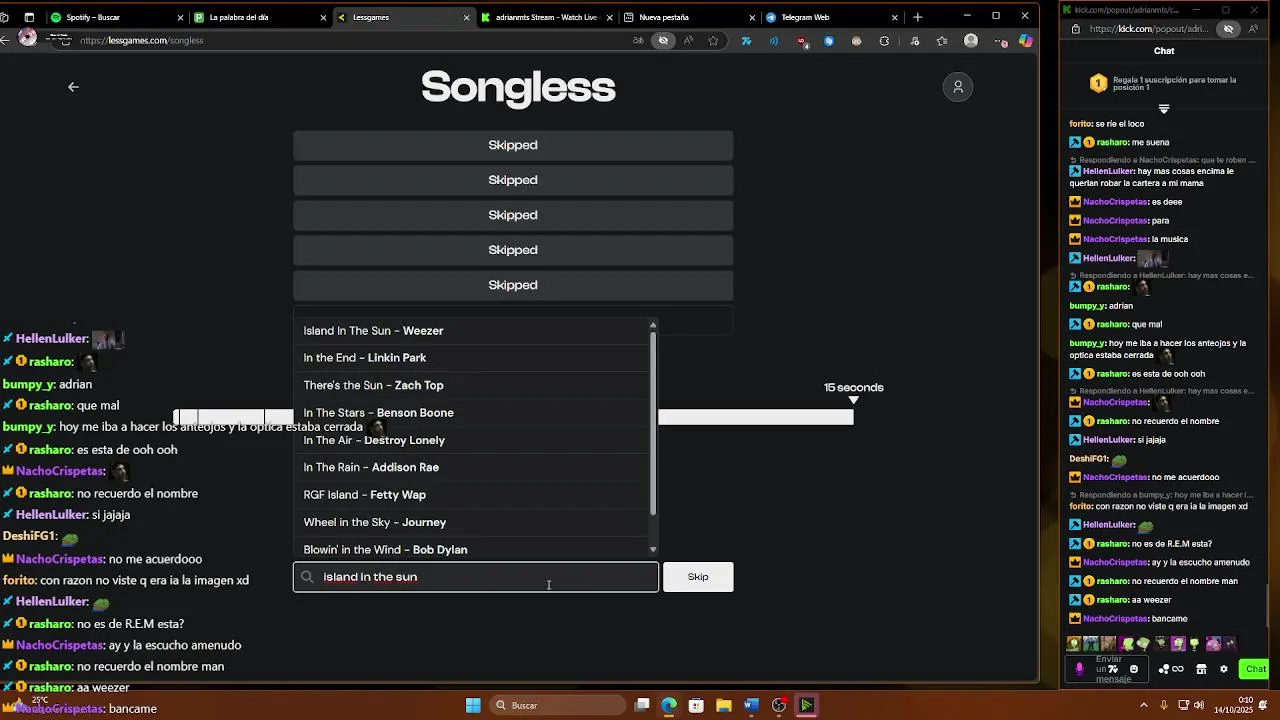
Task: Show hidden system tray icons chevron
Action: [1144, 706]
